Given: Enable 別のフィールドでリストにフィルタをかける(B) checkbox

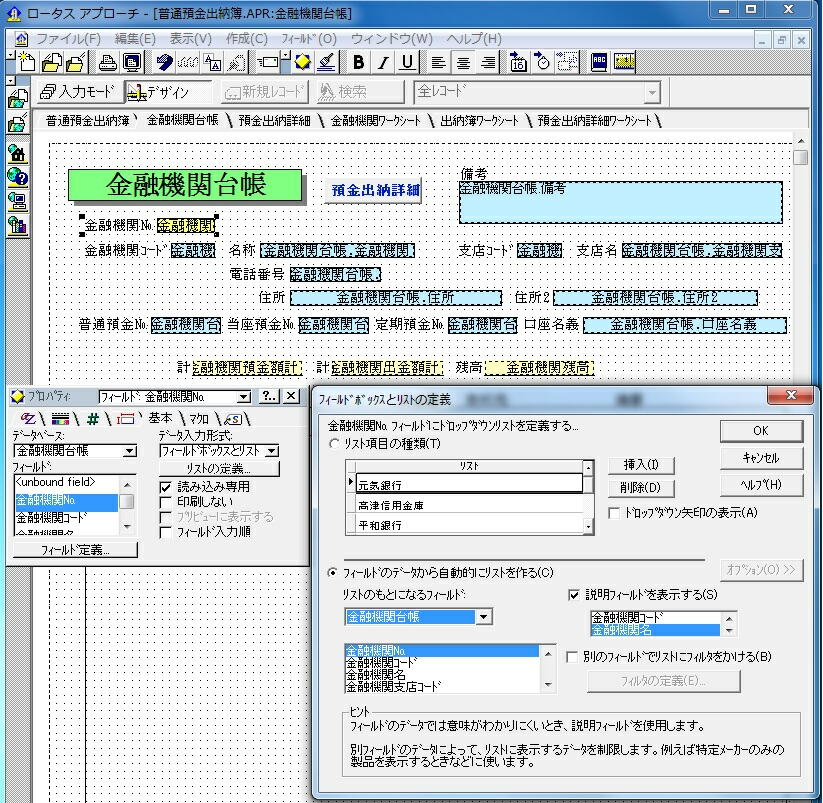Looking at the screenshot, I should [572, 657].
